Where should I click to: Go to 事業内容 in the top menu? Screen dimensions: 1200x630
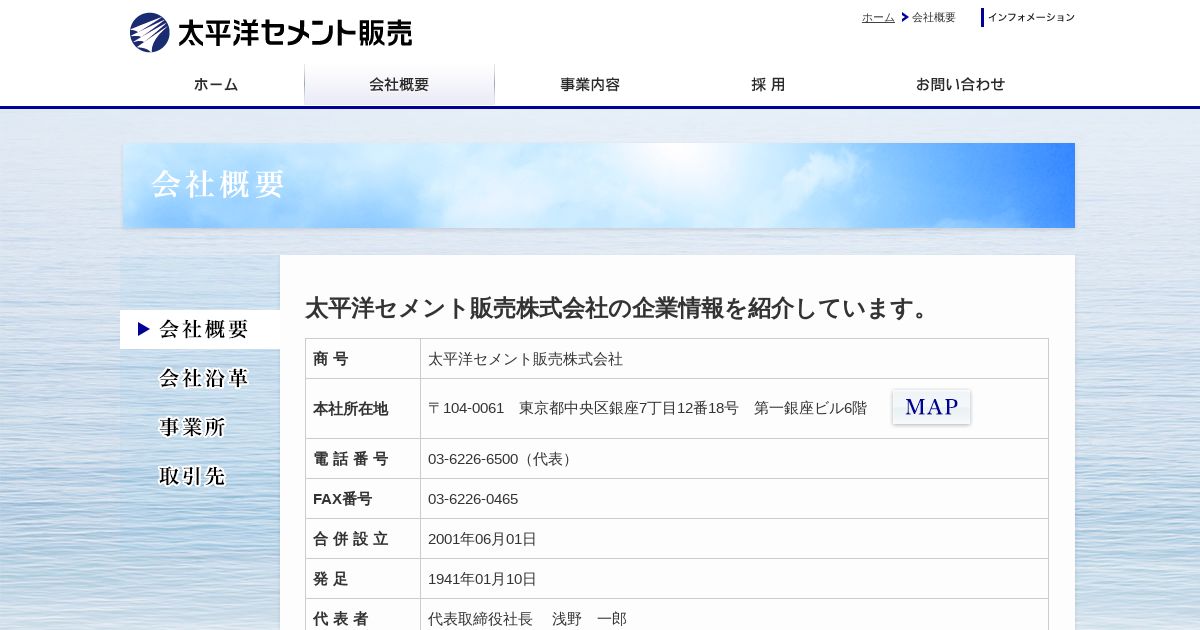590,85
